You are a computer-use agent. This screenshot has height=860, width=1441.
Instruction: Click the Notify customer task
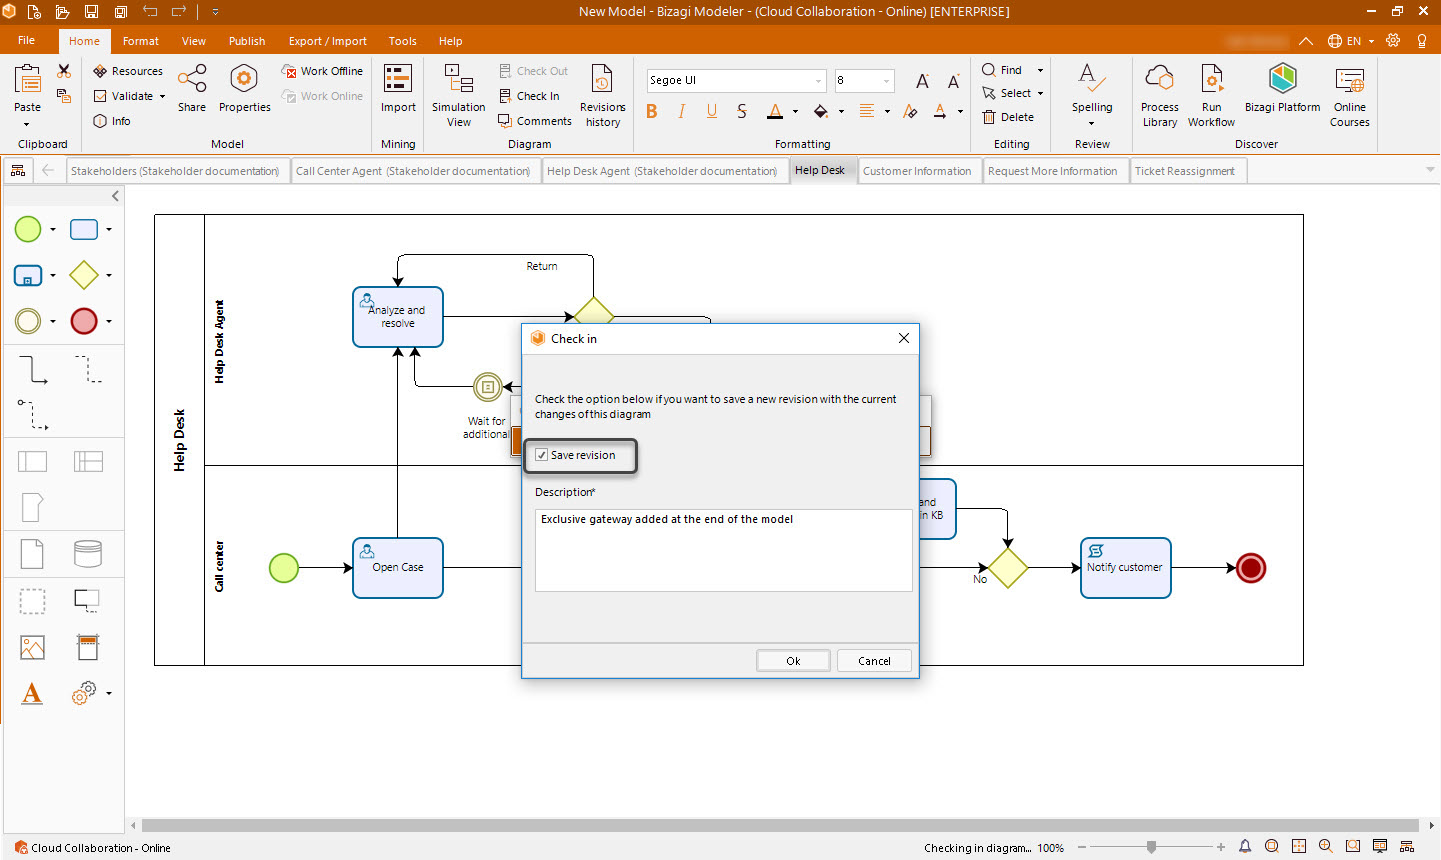[x=1125, y=568]
